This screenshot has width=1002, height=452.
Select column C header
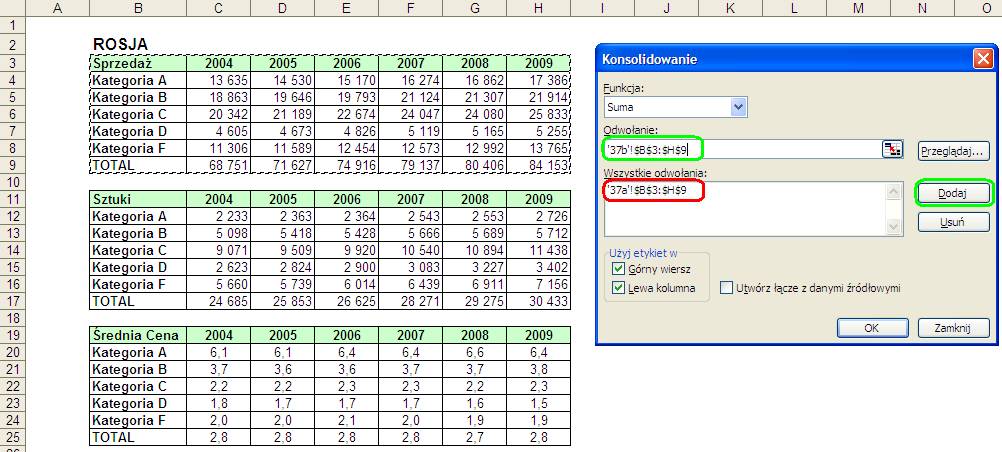(x=219, y=8)
